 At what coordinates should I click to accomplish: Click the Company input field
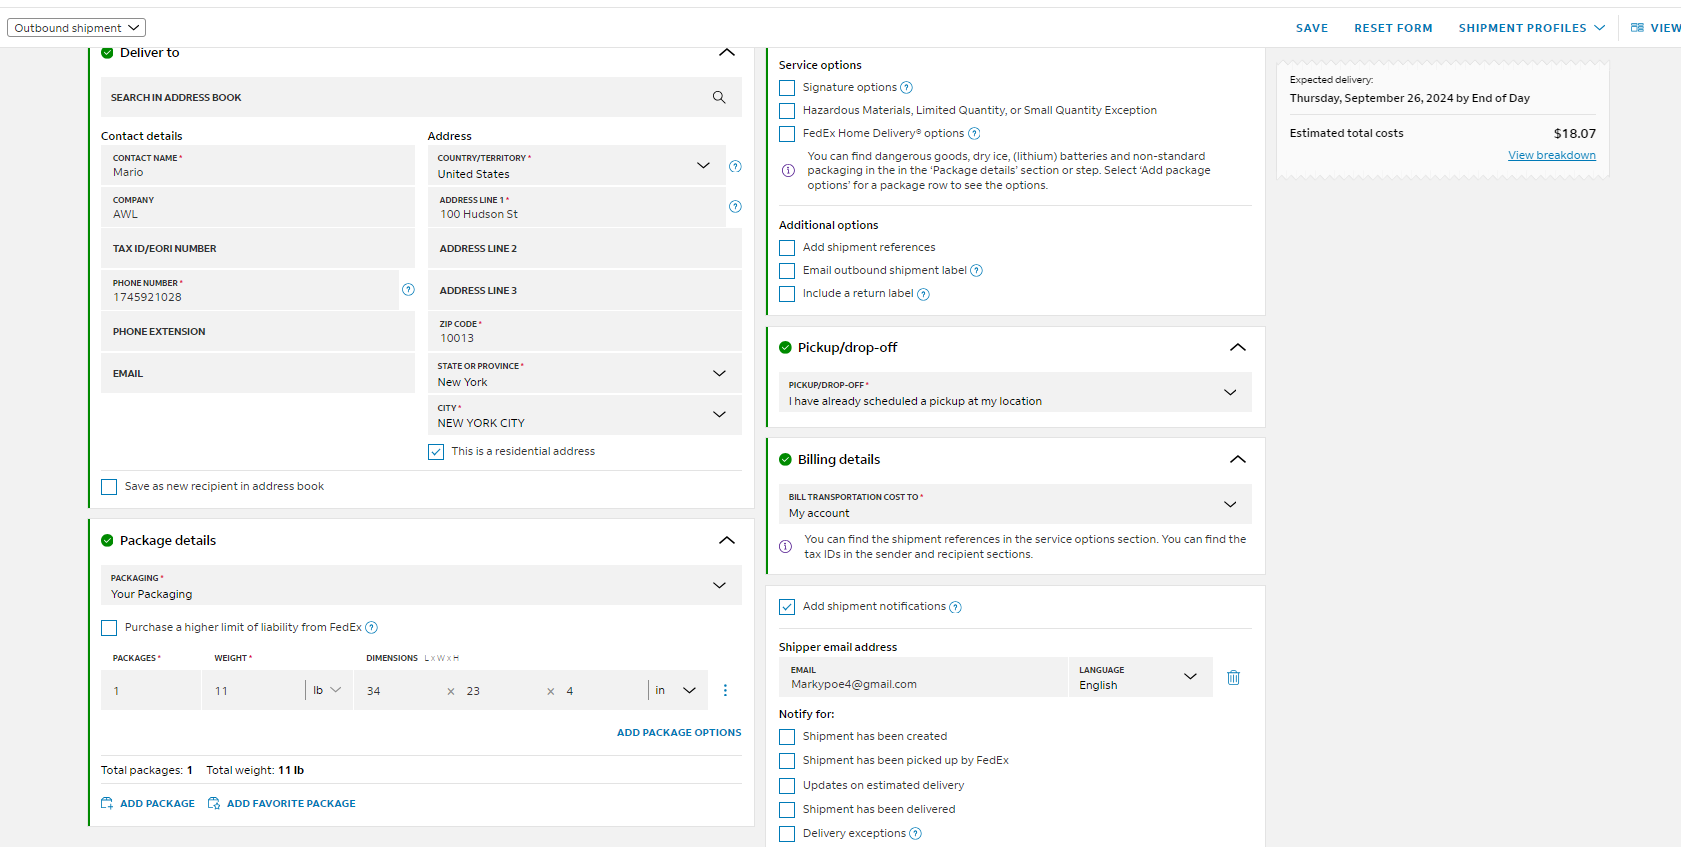pyautogui.click(x=258, y=207)
